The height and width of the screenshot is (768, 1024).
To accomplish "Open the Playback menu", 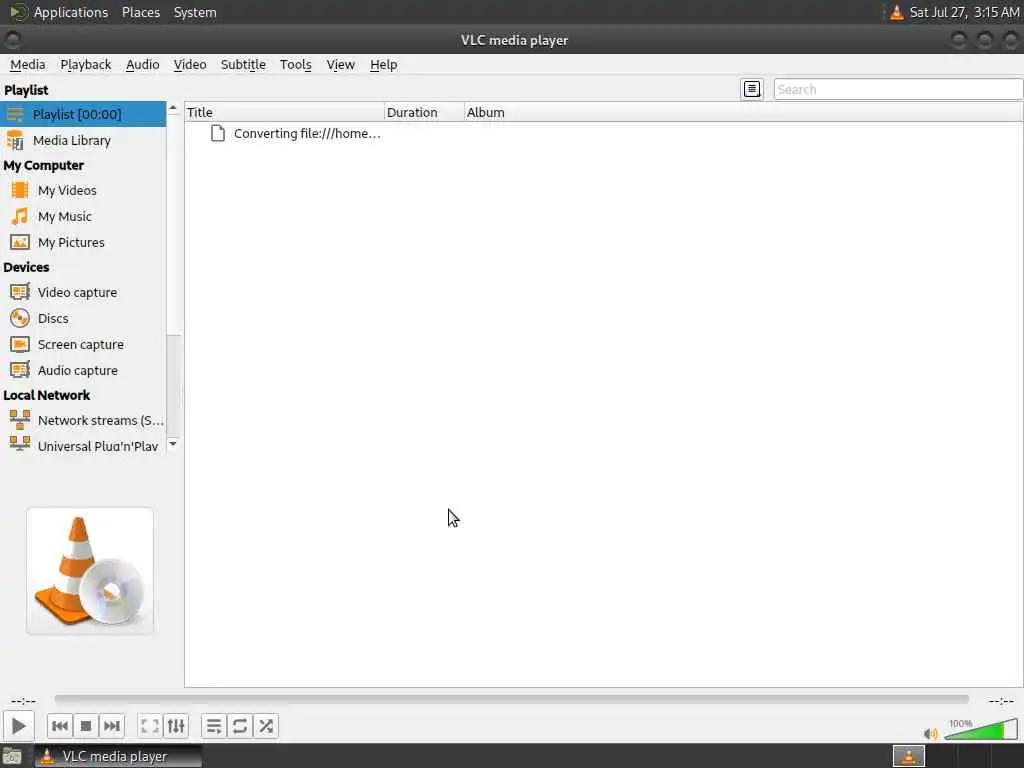I will (x=86, y=64).
